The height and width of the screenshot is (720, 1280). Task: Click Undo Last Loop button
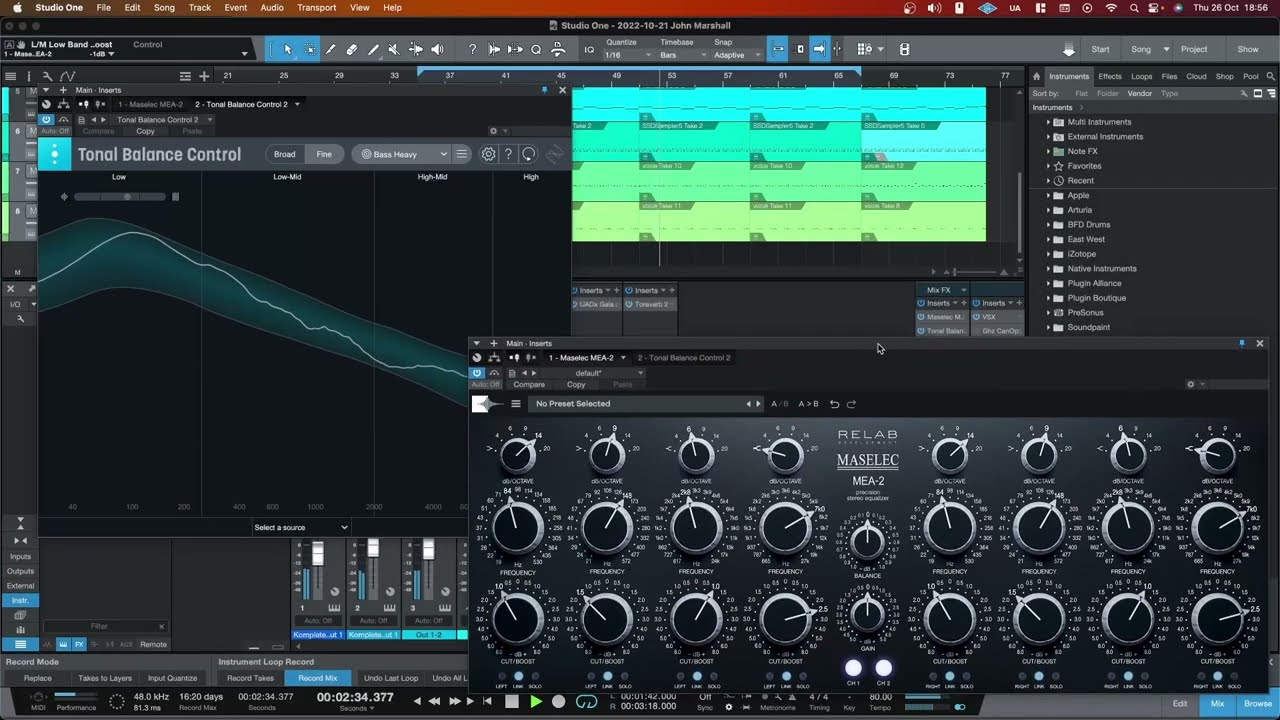(x=391, y=678)
